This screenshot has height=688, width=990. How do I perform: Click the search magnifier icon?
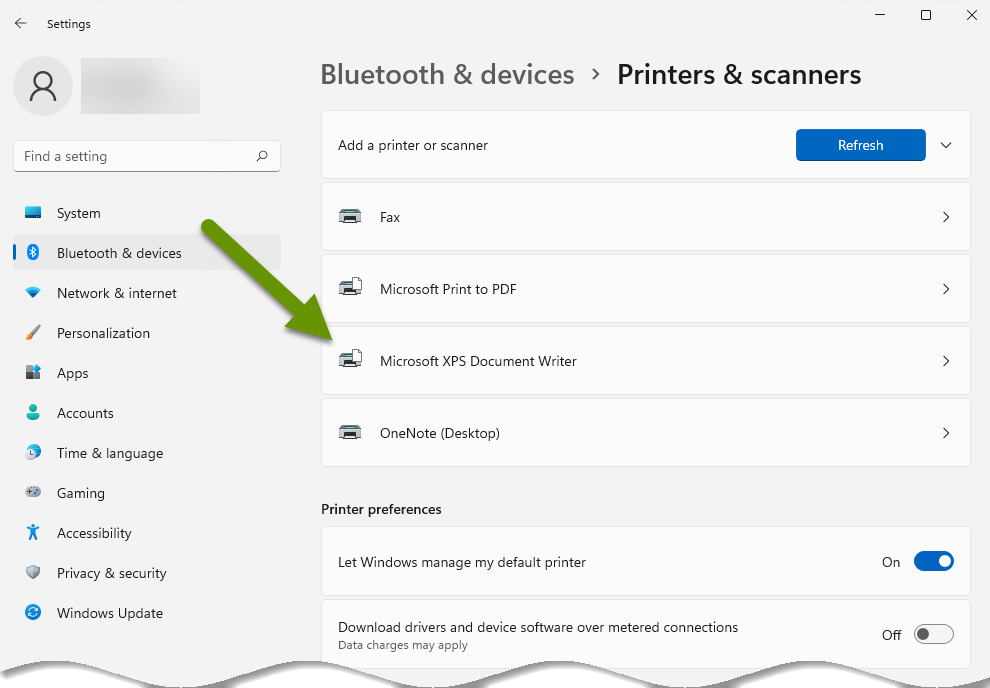[x=262, y=156]
